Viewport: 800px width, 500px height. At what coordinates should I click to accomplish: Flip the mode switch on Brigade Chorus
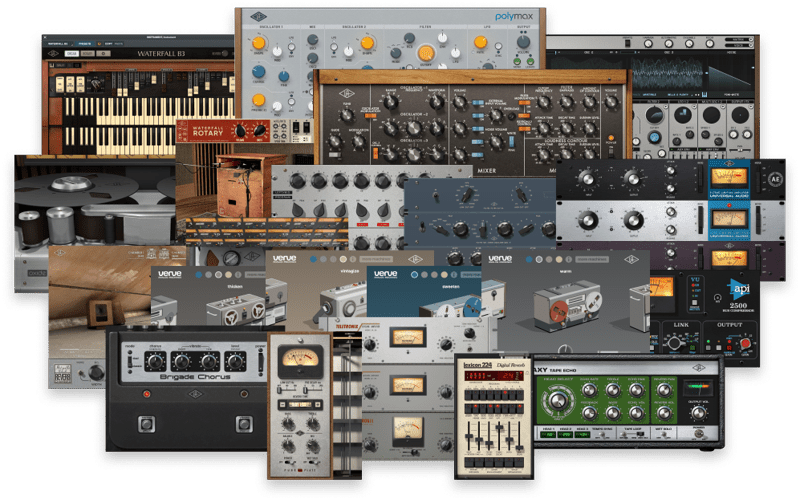point(129,361)
